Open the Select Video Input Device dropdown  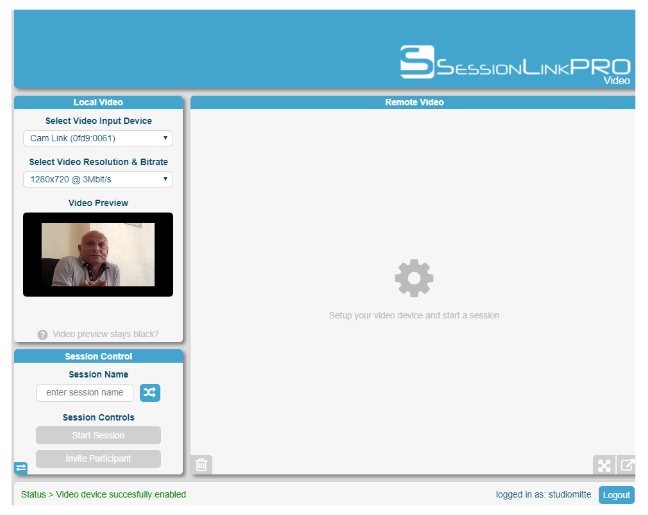[x=98, y=138]
